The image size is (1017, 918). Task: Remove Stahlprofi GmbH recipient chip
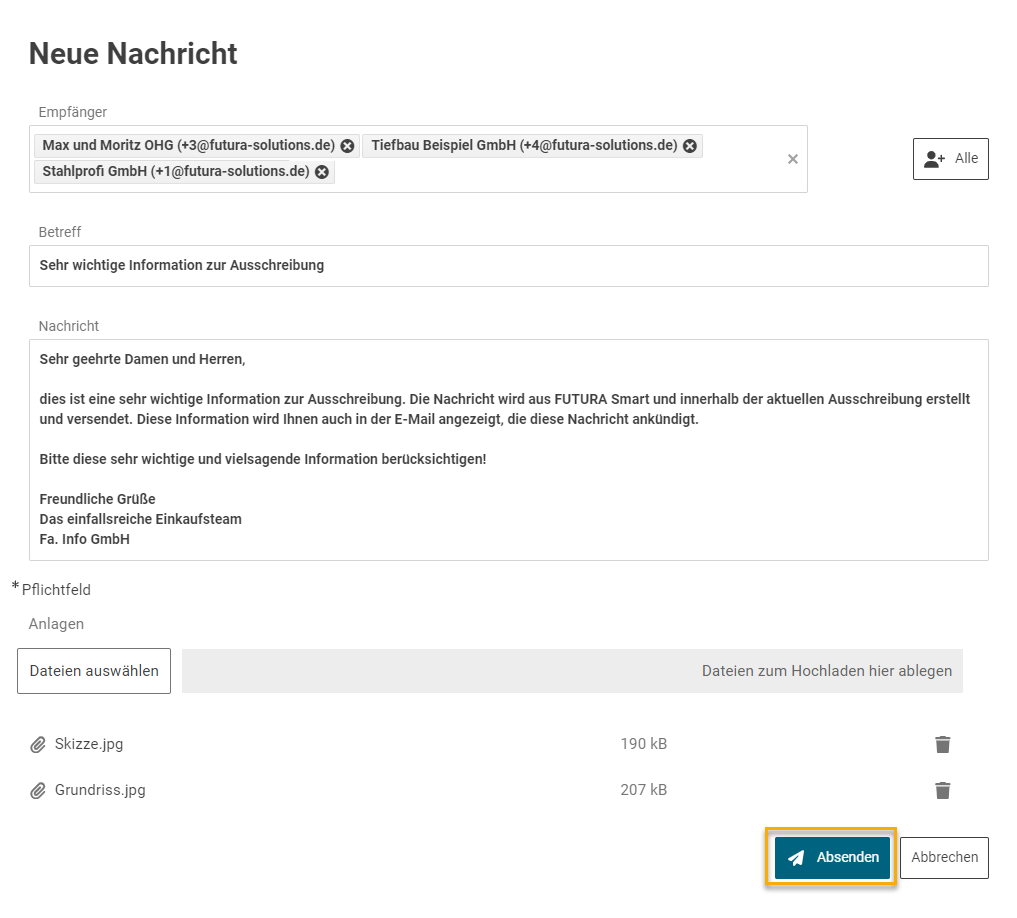click(x=322, y=172)
